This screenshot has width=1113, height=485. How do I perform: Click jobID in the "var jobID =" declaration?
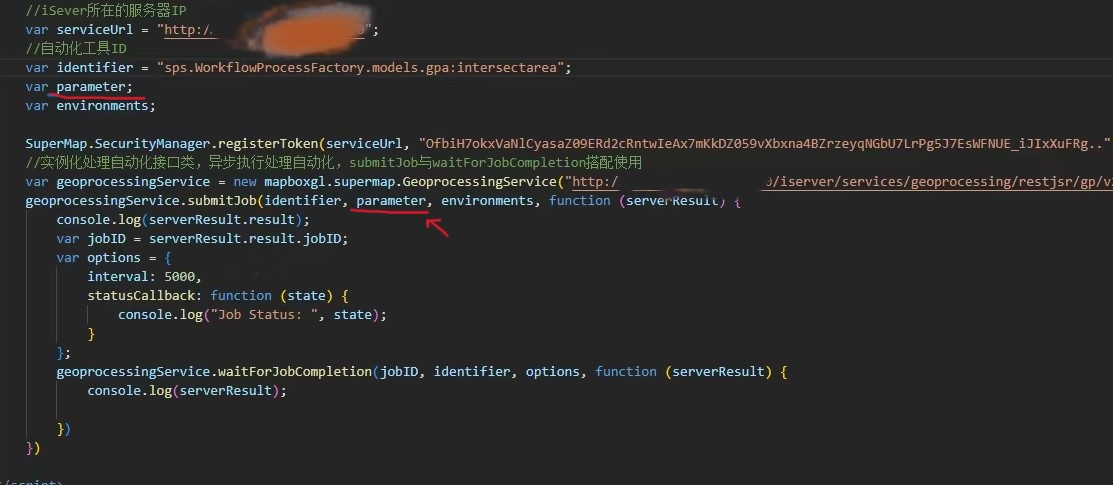coord(106,239)
